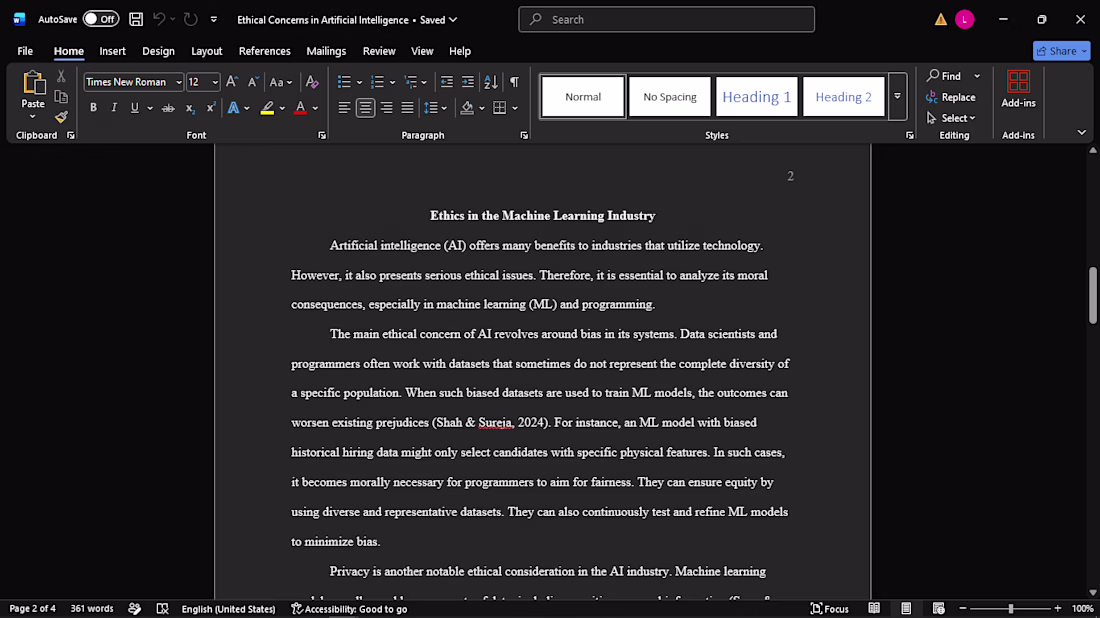Image resolution: width=1100 pixels, height=618 pixels.
Task: Open the References tab
Action: [264, 51]
